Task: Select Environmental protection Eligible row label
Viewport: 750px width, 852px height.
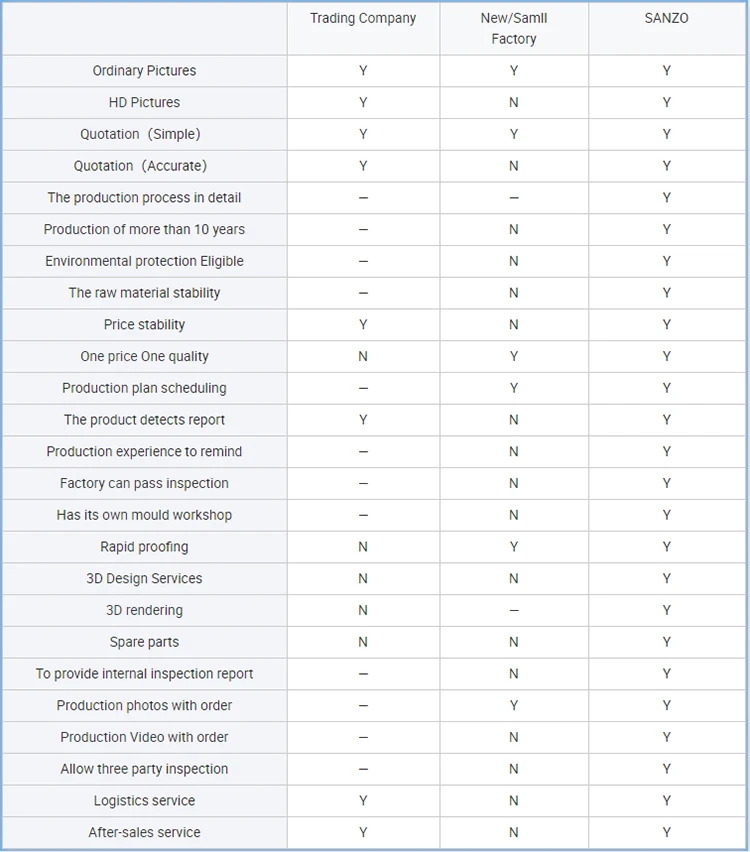Action: point(144,261)
